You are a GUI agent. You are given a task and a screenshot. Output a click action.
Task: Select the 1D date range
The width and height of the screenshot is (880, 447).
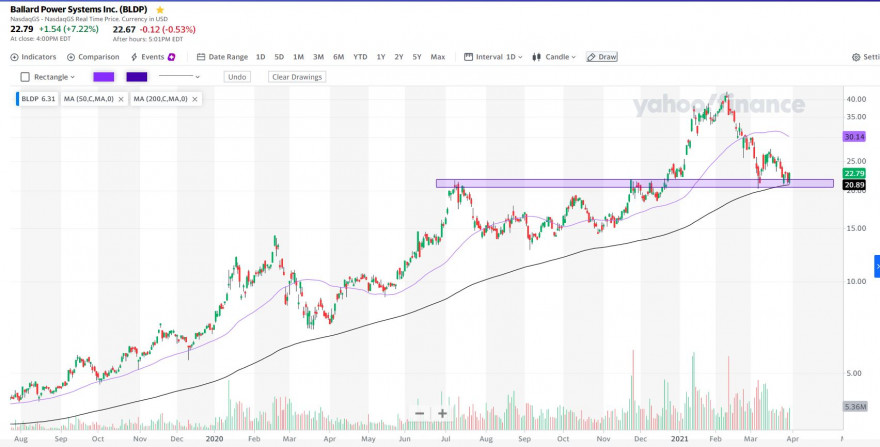pyautogui.click(x=260, y=57)
